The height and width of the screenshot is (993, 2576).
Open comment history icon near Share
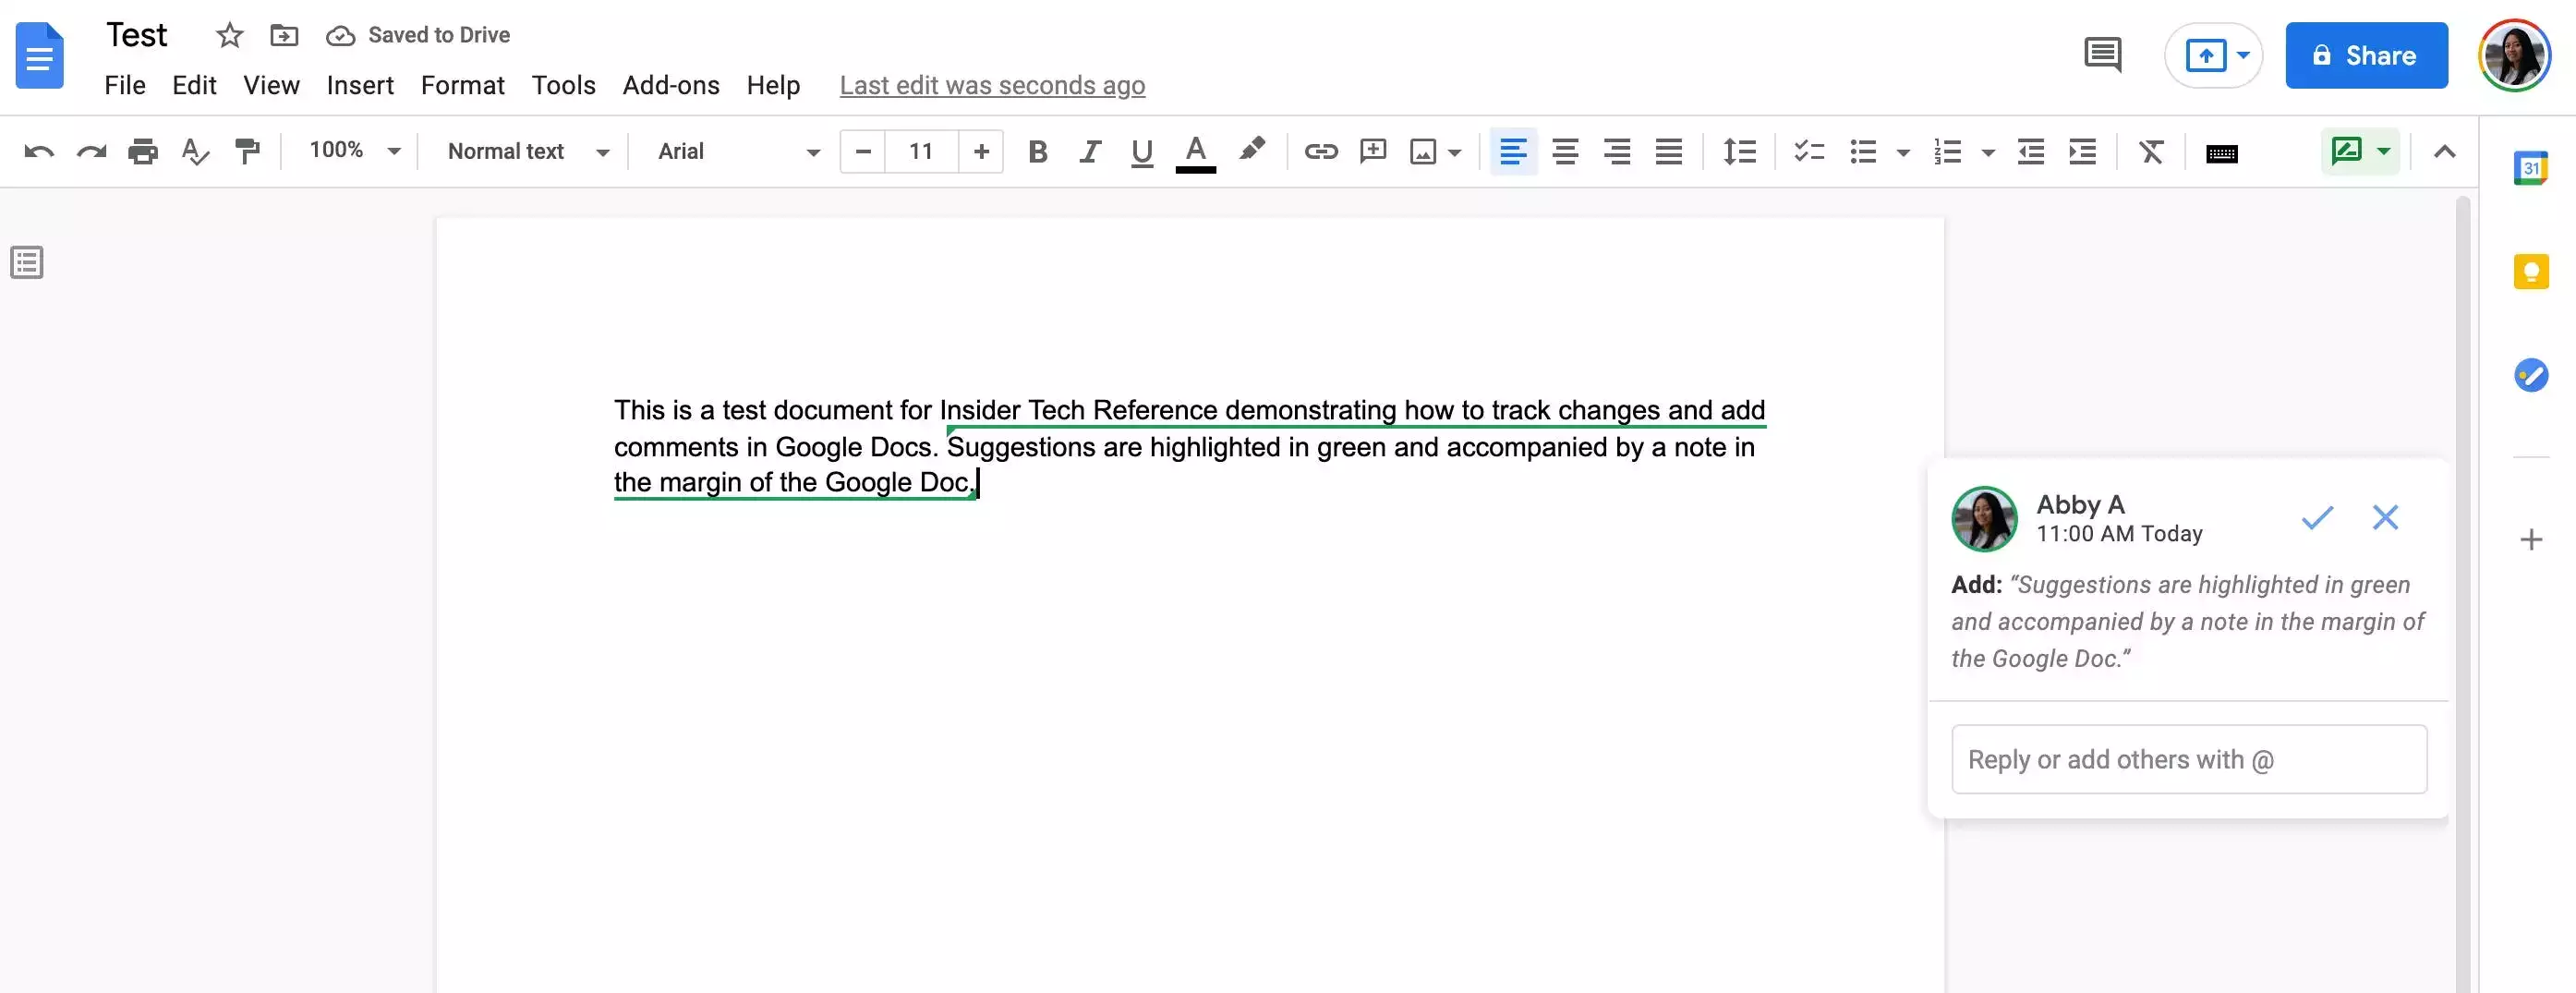click(2102, 55)
